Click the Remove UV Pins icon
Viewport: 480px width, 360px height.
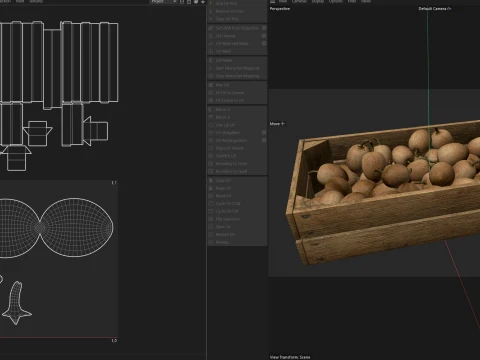pos(211,11)
